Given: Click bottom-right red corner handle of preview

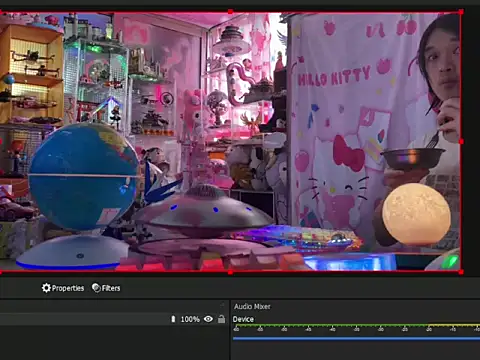Looking at the screenshot, I should point(461,272).
